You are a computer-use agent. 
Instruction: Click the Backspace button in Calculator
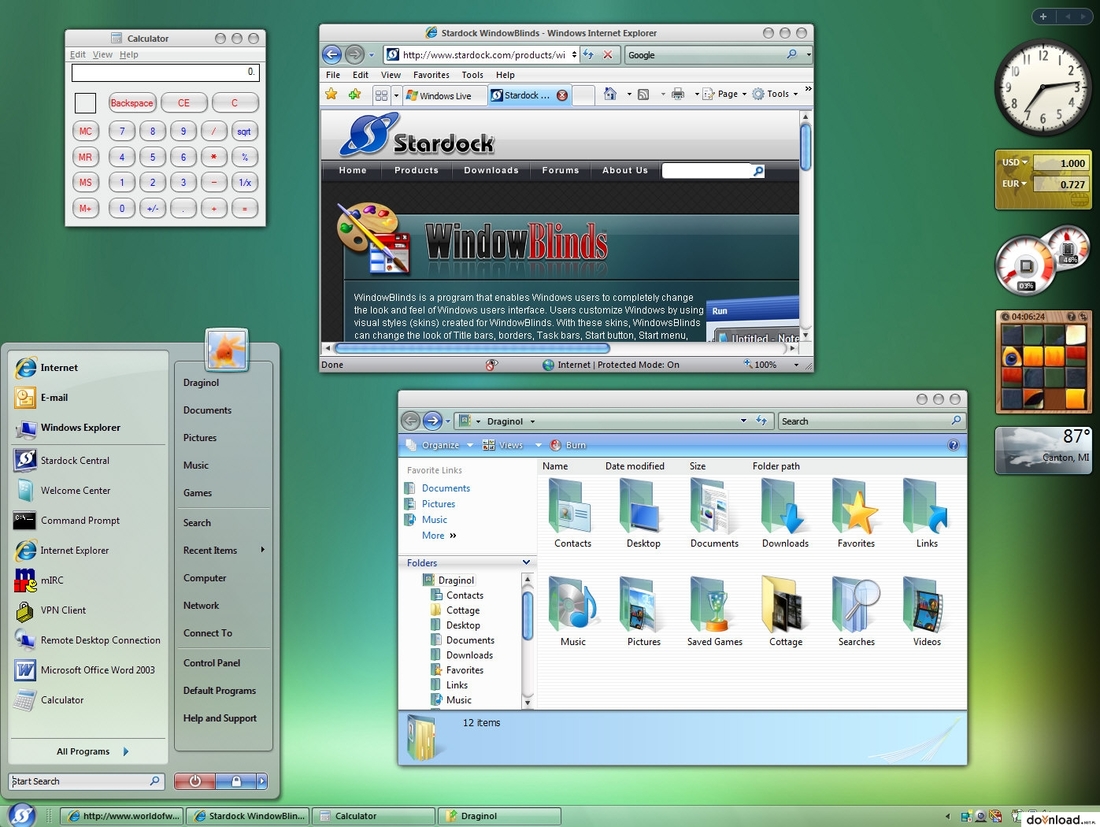click(131, 103)
